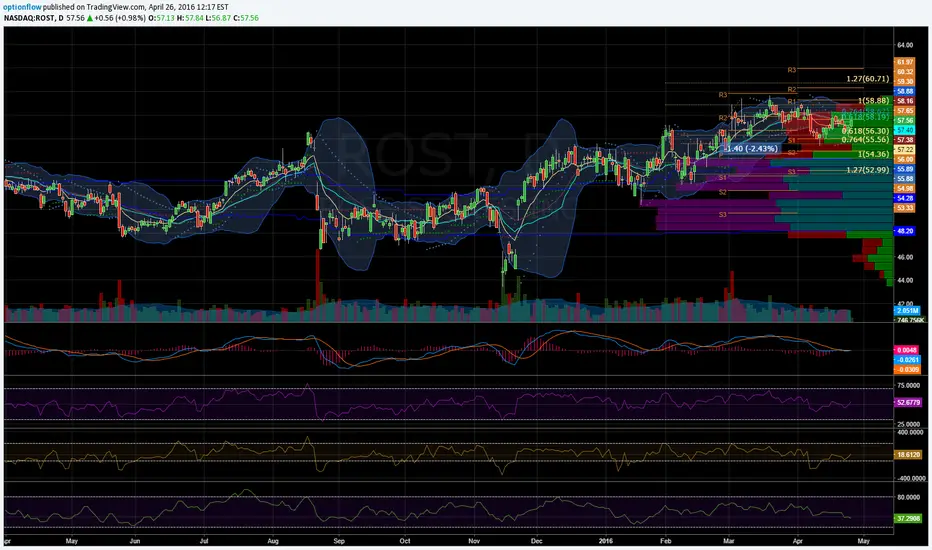This screenshot has width=932, height=550.
Task: Click the 54.28 blue price tag
Action: tap(905, 198)
